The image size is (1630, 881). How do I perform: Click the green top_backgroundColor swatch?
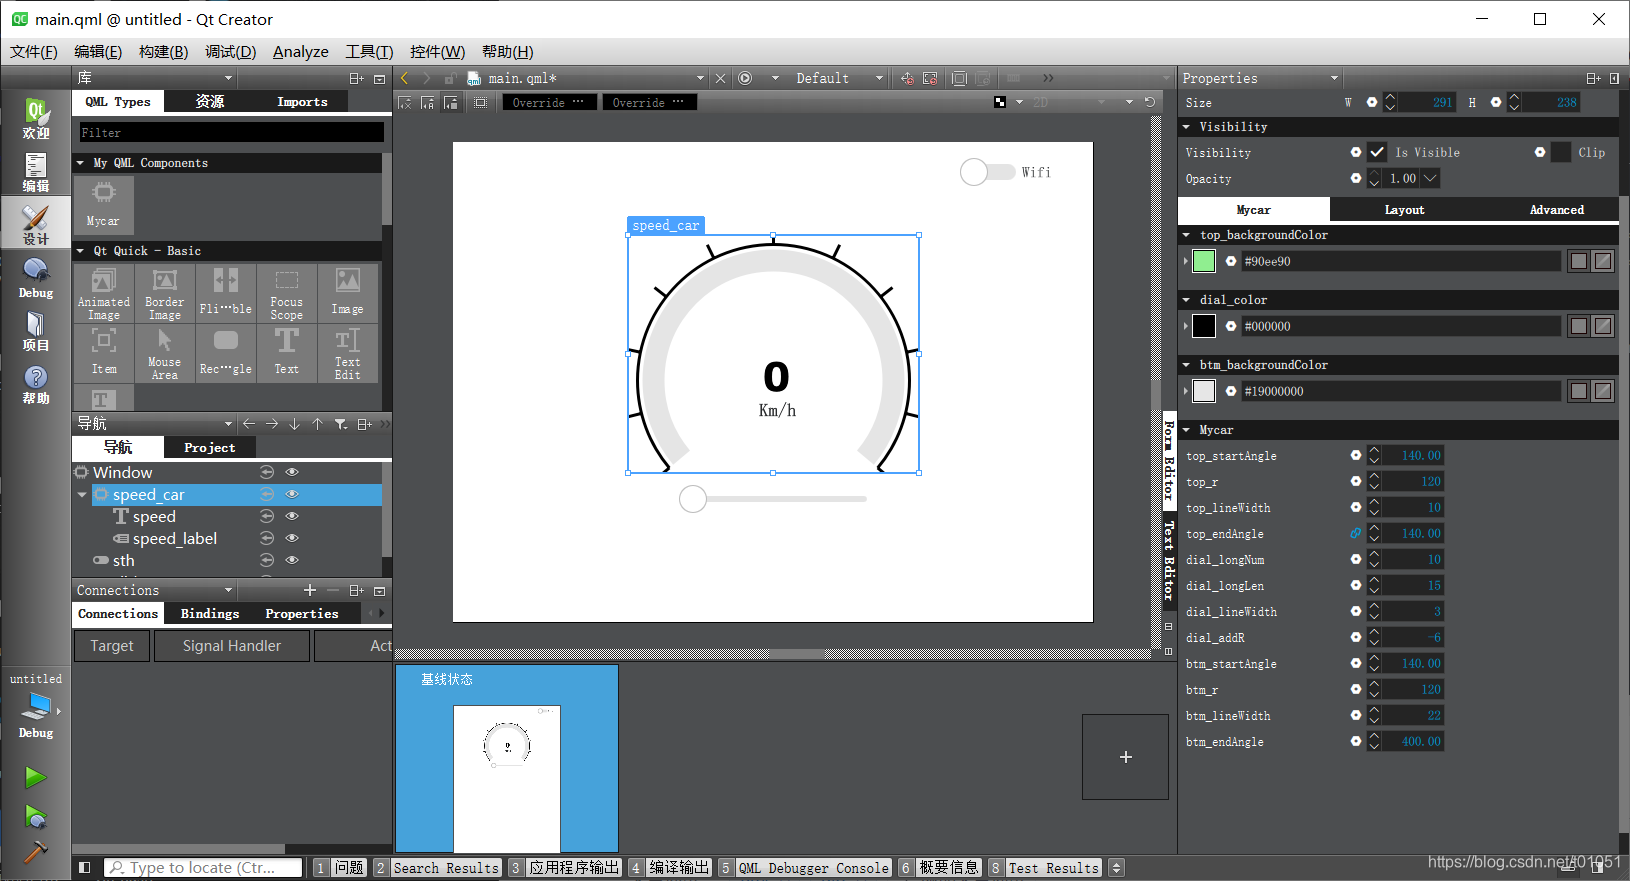click(1204, 261)
